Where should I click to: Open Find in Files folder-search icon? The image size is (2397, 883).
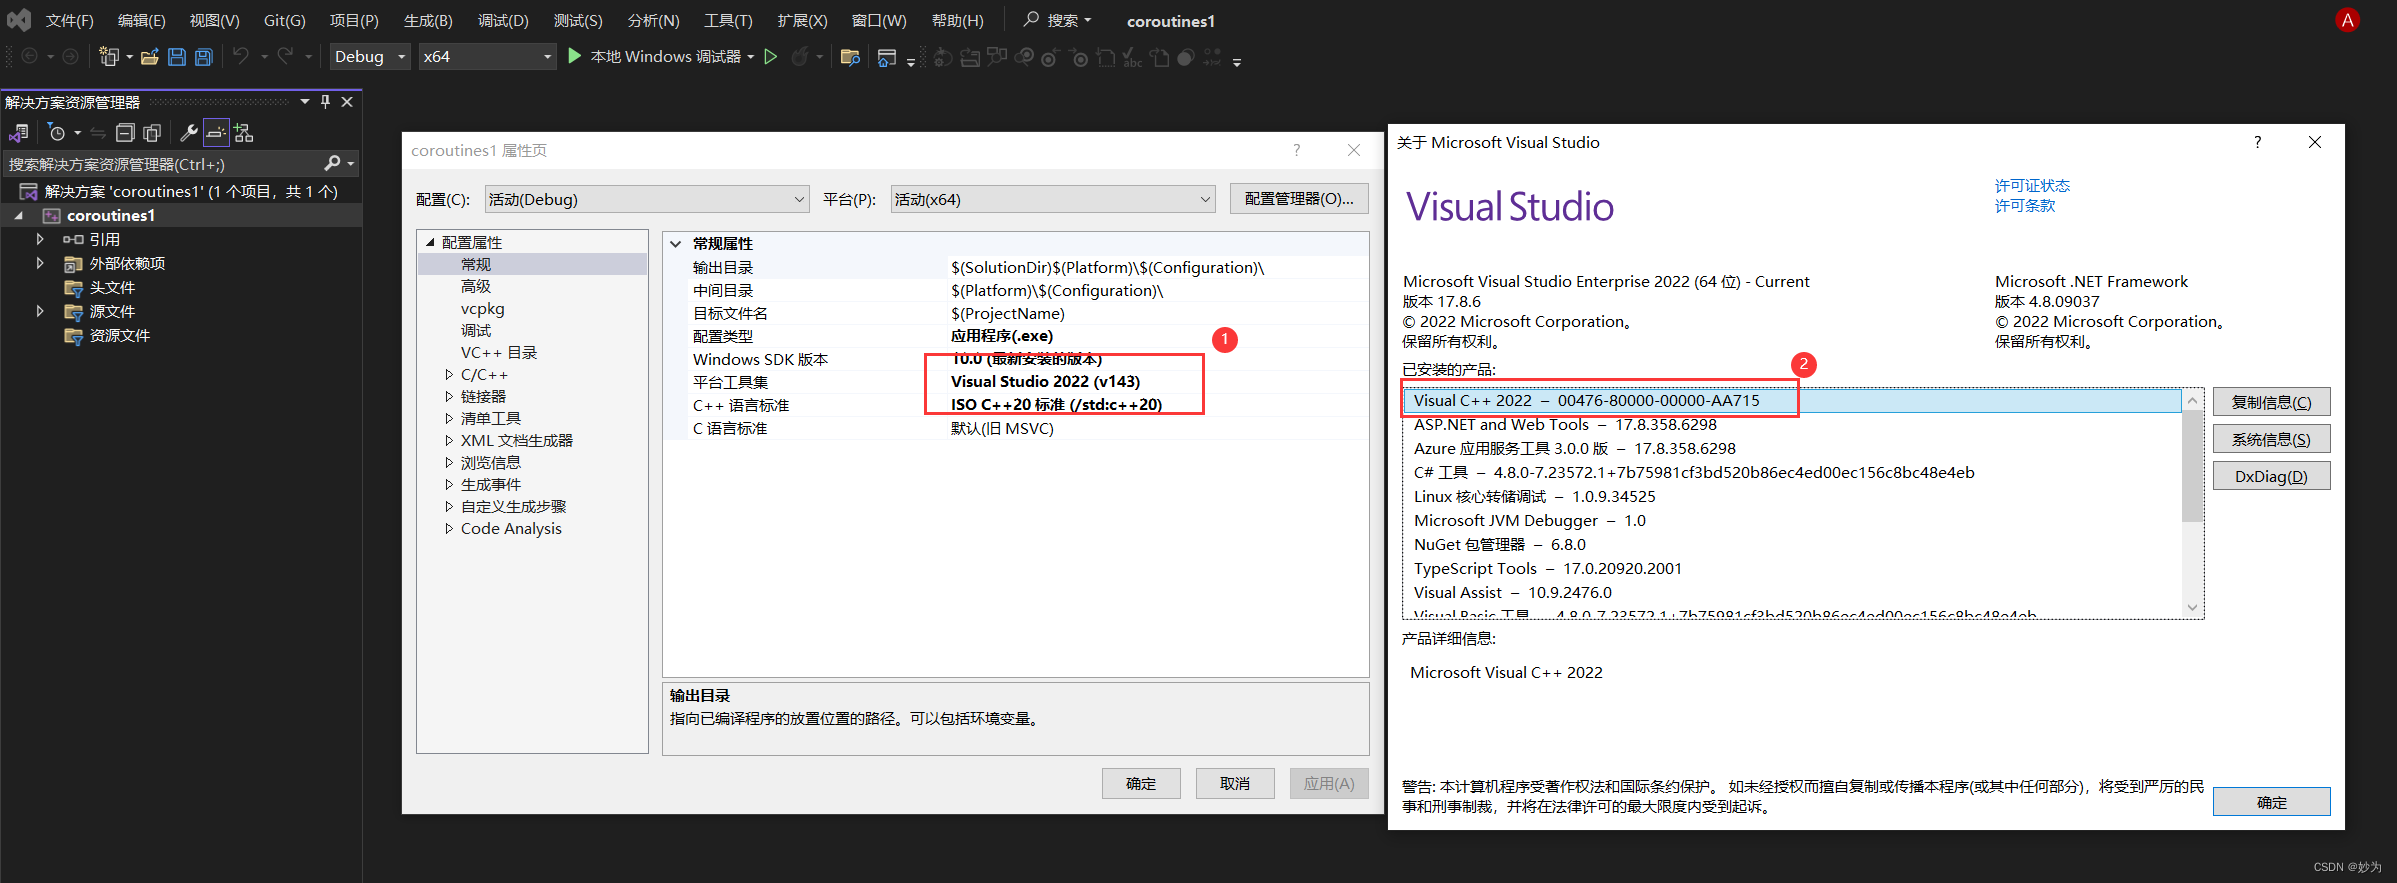[x=850, y=57]
